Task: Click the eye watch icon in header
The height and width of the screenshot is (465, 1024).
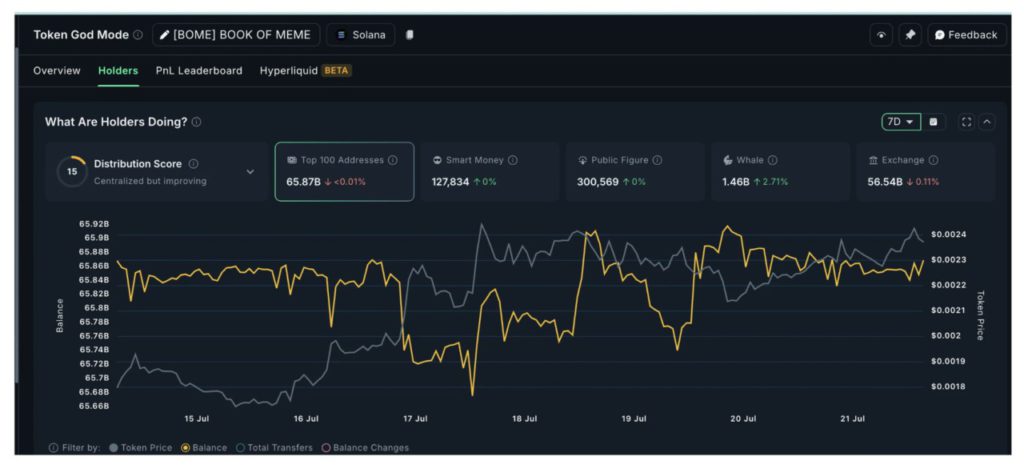Action: pyautogui.click(x=881, y=35)
